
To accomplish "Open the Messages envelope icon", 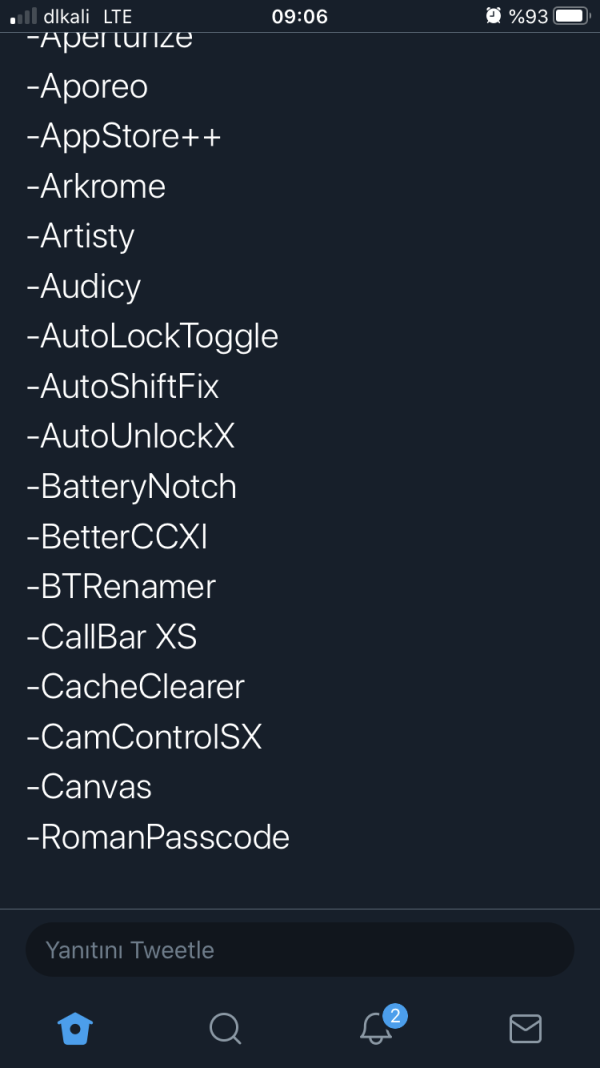I will click(x=525, y=1028).
